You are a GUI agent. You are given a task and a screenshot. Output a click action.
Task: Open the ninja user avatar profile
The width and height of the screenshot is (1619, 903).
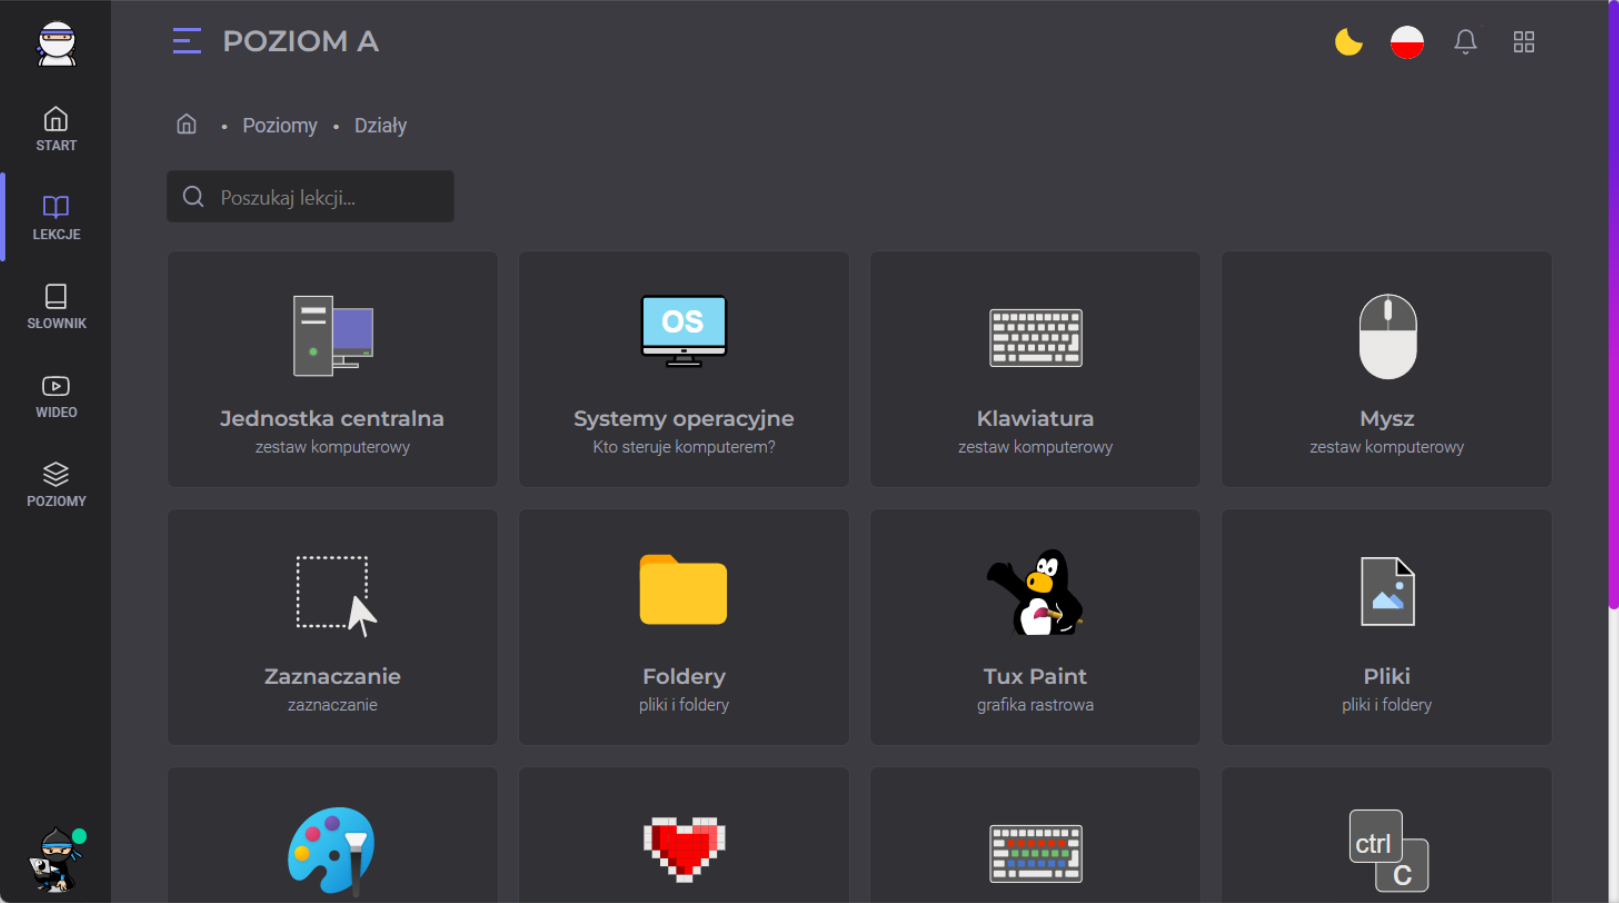(56, 859)
